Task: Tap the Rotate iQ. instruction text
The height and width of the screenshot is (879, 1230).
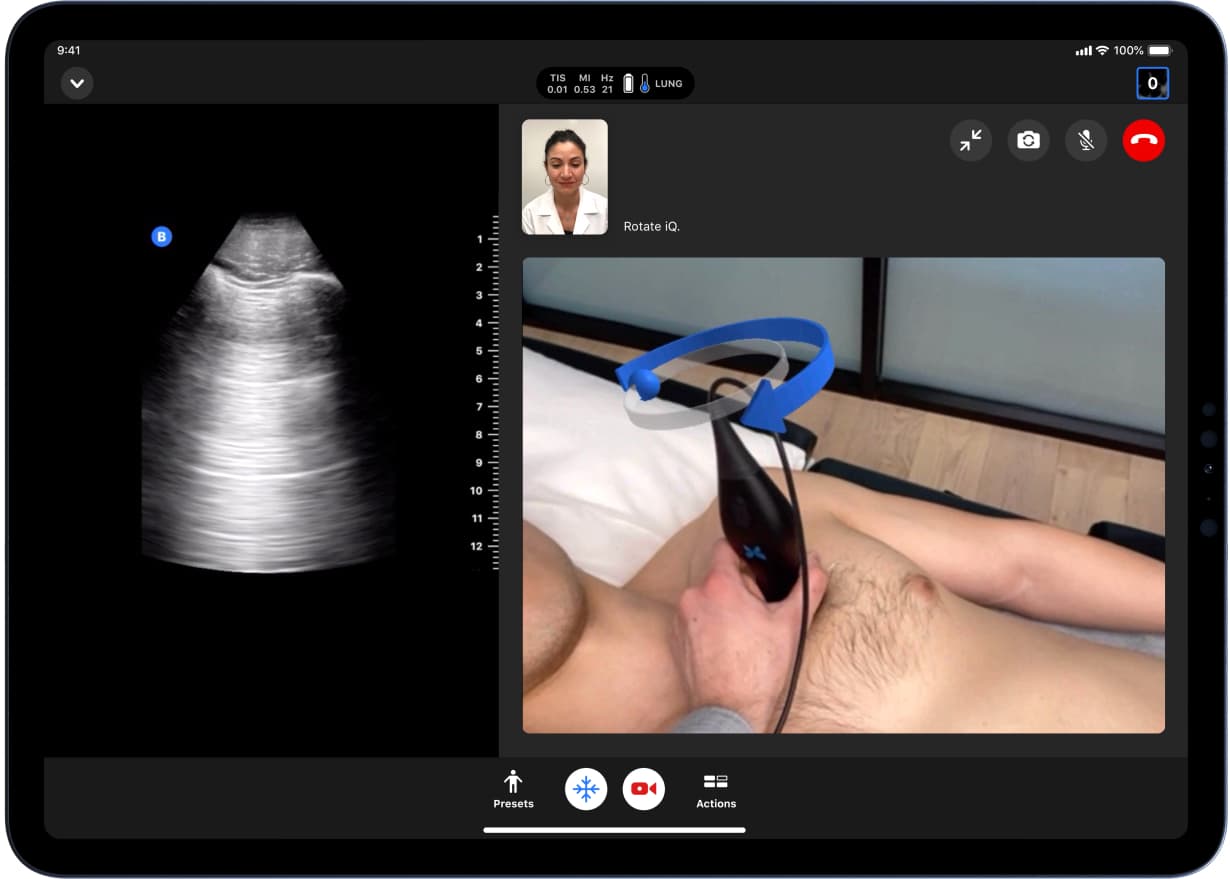Action: (x=652, y=227)
